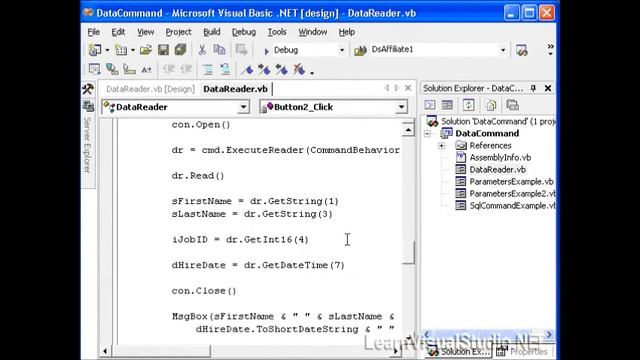The image size is (640, 360).
Task: Open the File menu
Action: click(93, 32)
